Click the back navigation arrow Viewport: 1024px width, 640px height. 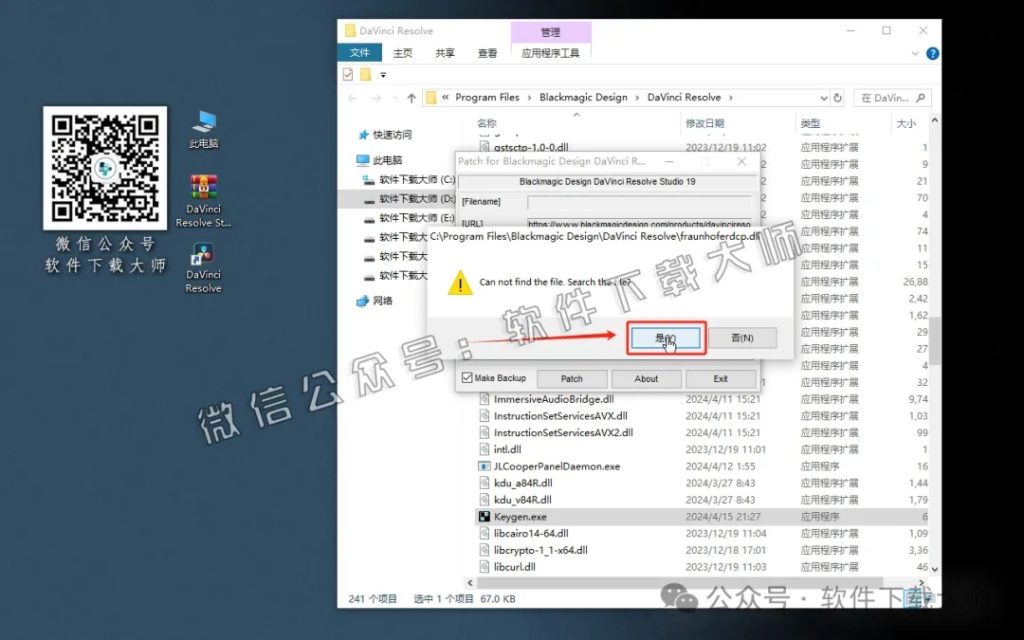(x=352, y=97)
